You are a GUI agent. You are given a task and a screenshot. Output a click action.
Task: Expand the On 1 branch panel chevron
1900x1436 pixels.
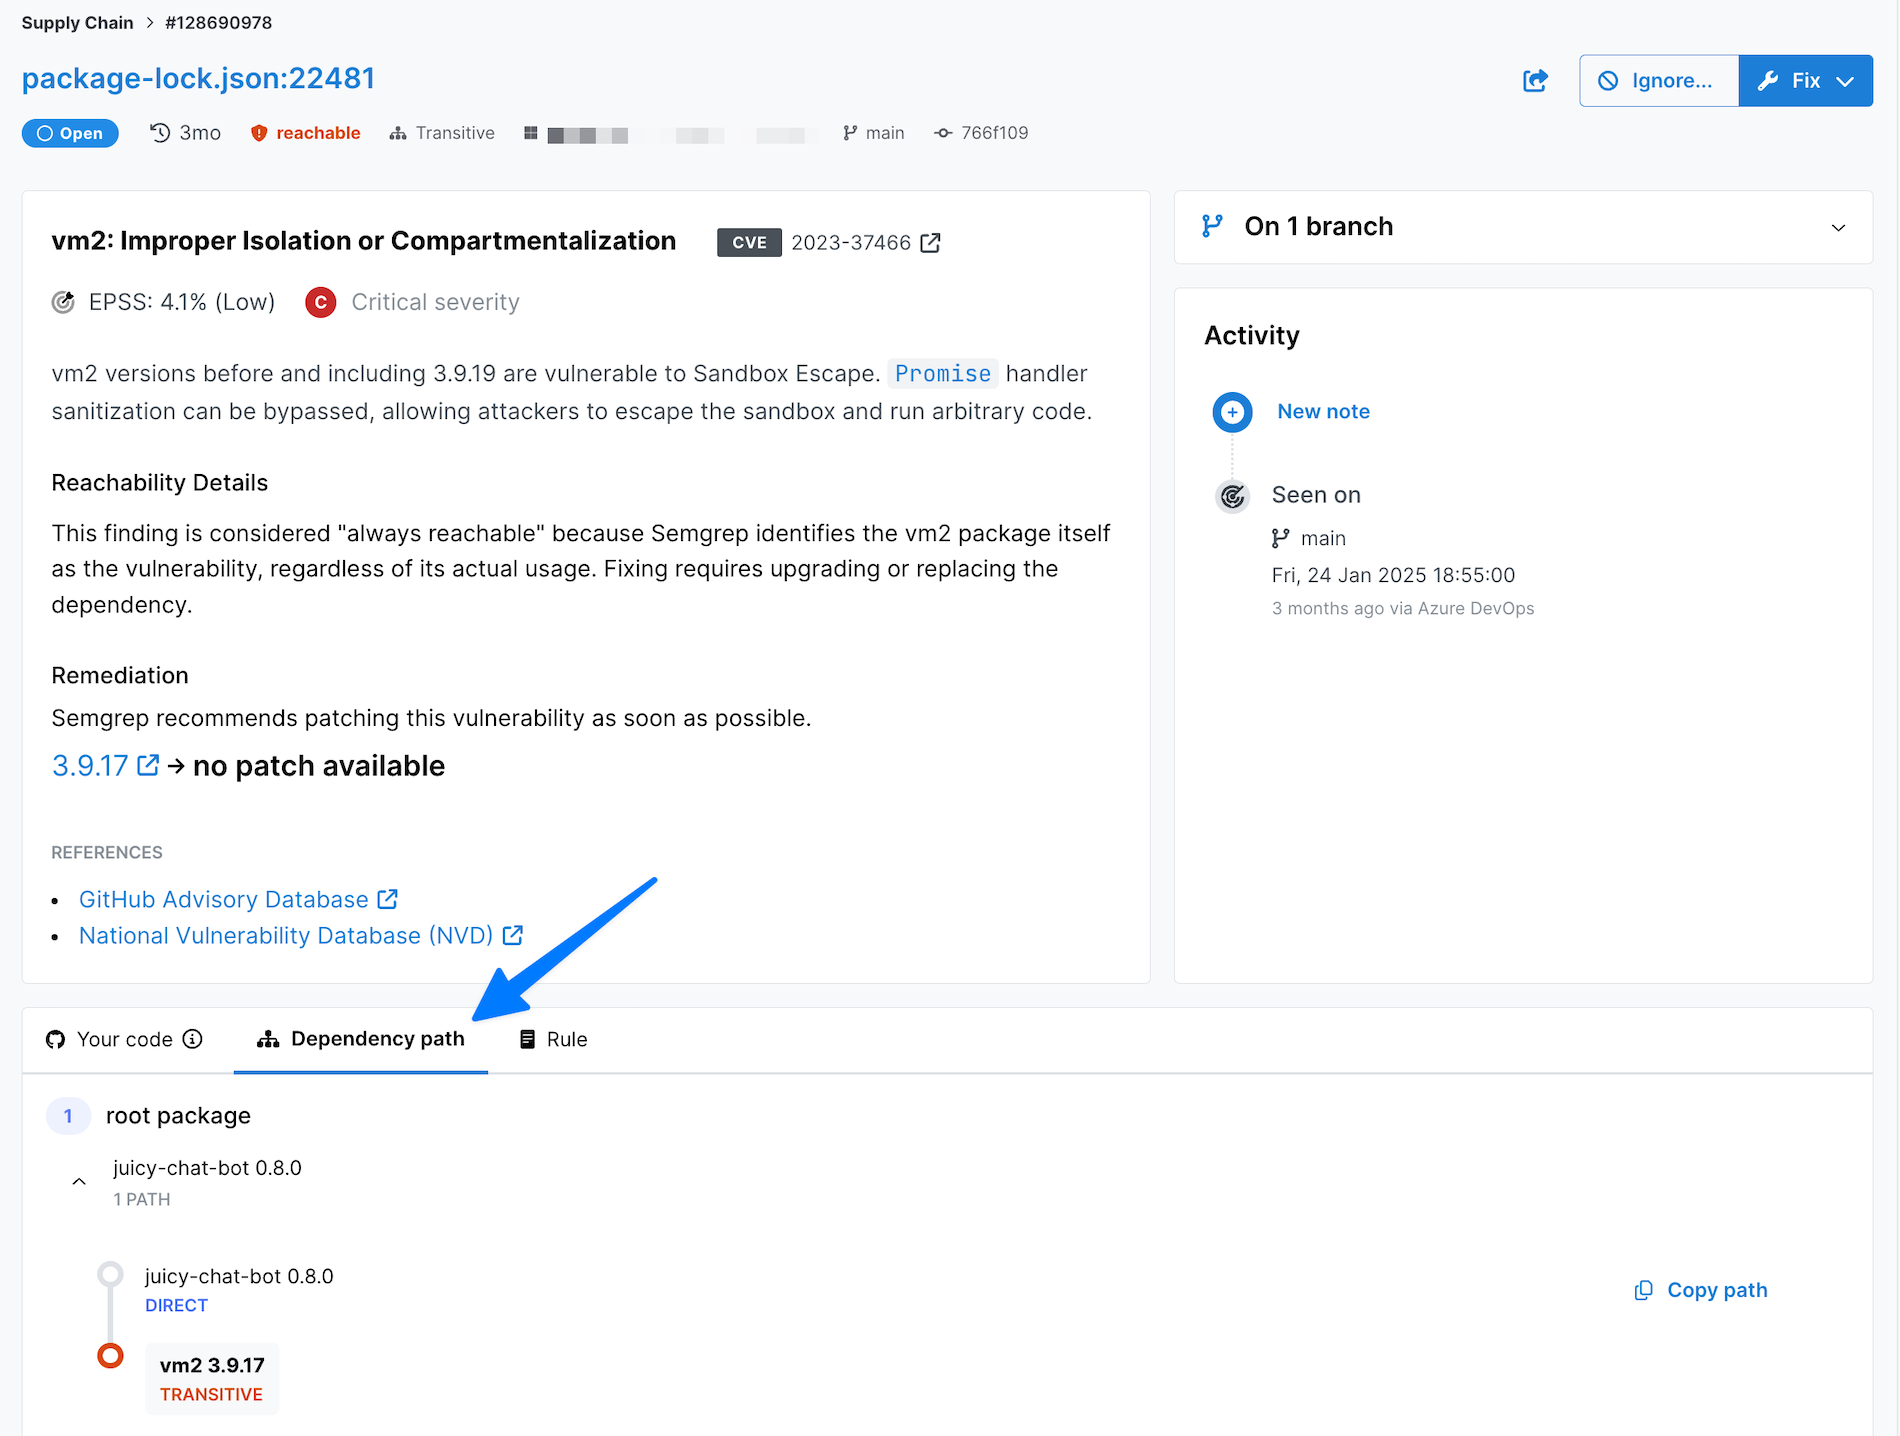[x=1838, y=227]
